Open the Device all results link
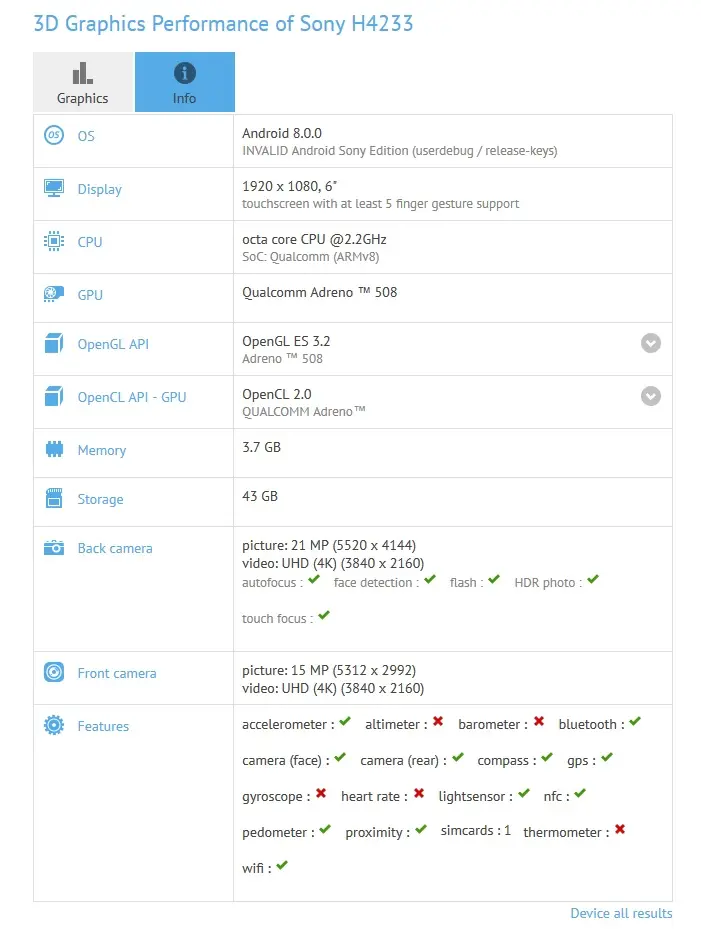This screenshot has width=701, height=929. click(621, 913)
